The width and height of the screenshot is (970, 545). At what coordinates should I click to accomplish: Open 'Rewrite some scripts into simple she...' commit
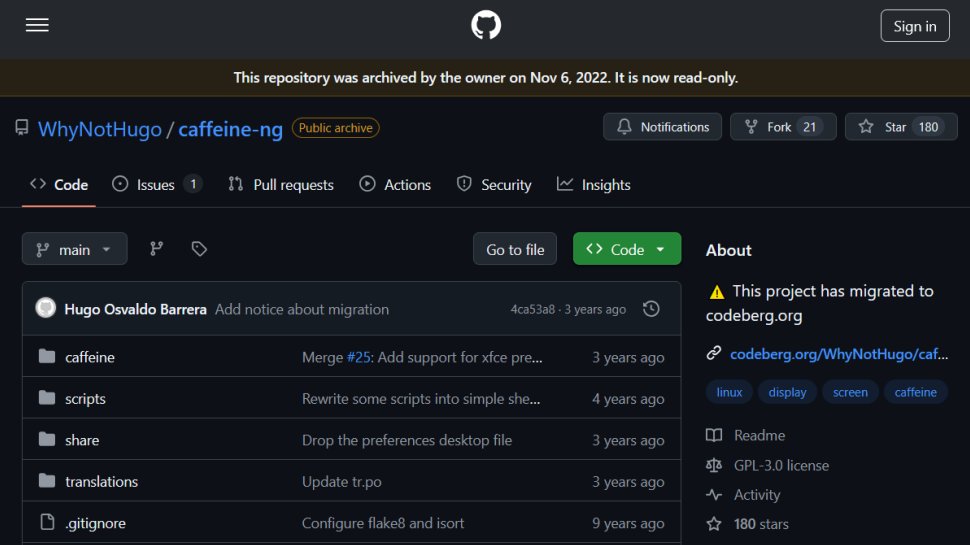click(421, 398)
